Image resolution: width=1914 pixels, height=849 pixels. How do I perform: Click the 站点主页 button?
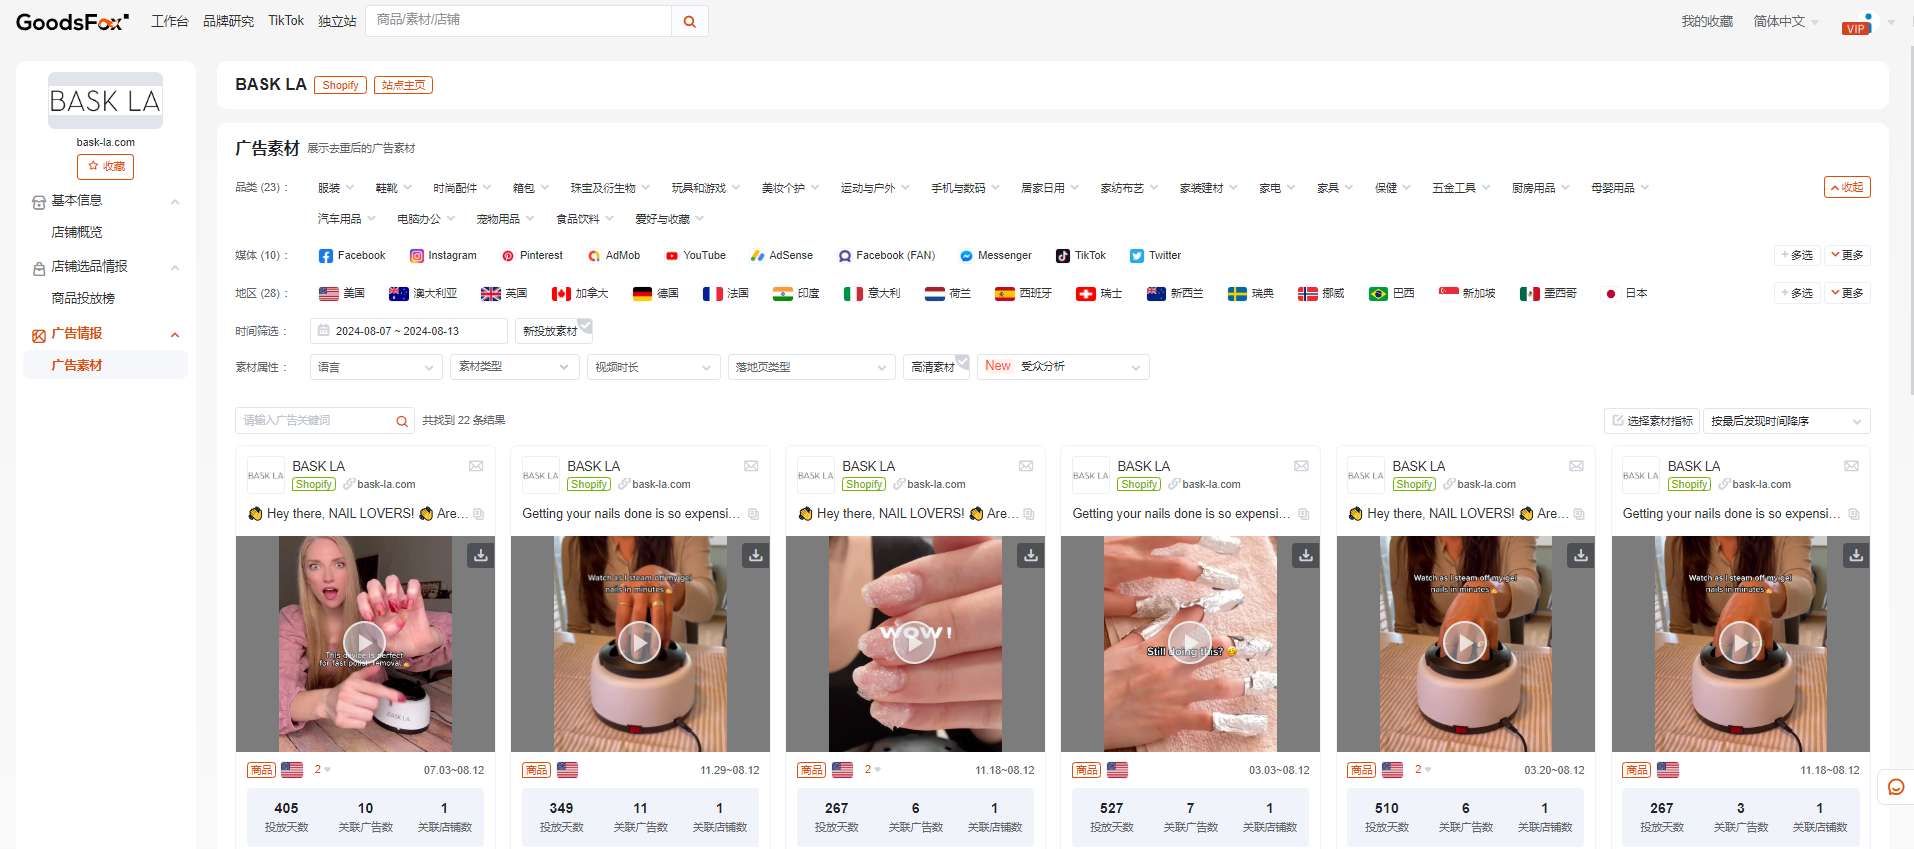point(403,85)
